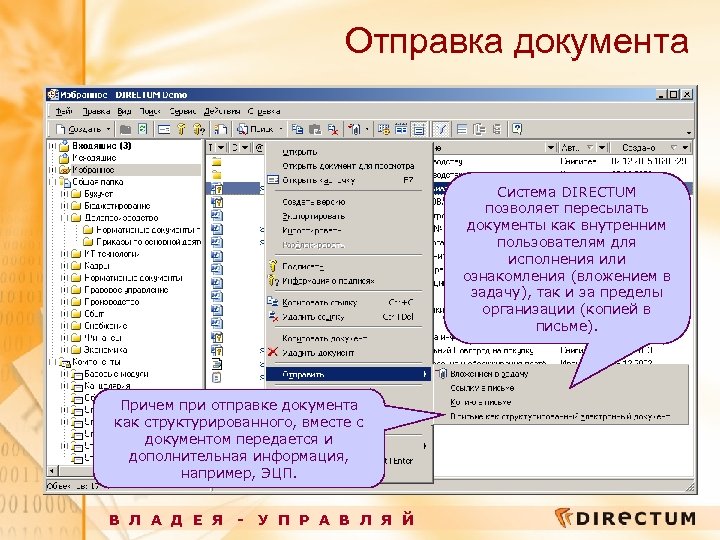
Task: Click the filter funnel toolbar icon
Action: [441, 129]
